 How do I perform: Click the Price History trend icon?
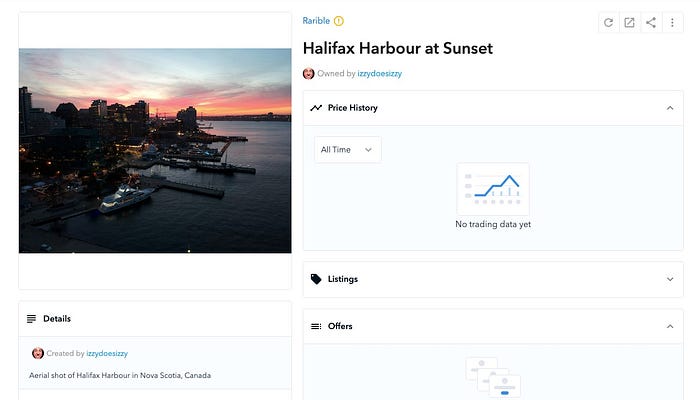[x=316, y=107]
